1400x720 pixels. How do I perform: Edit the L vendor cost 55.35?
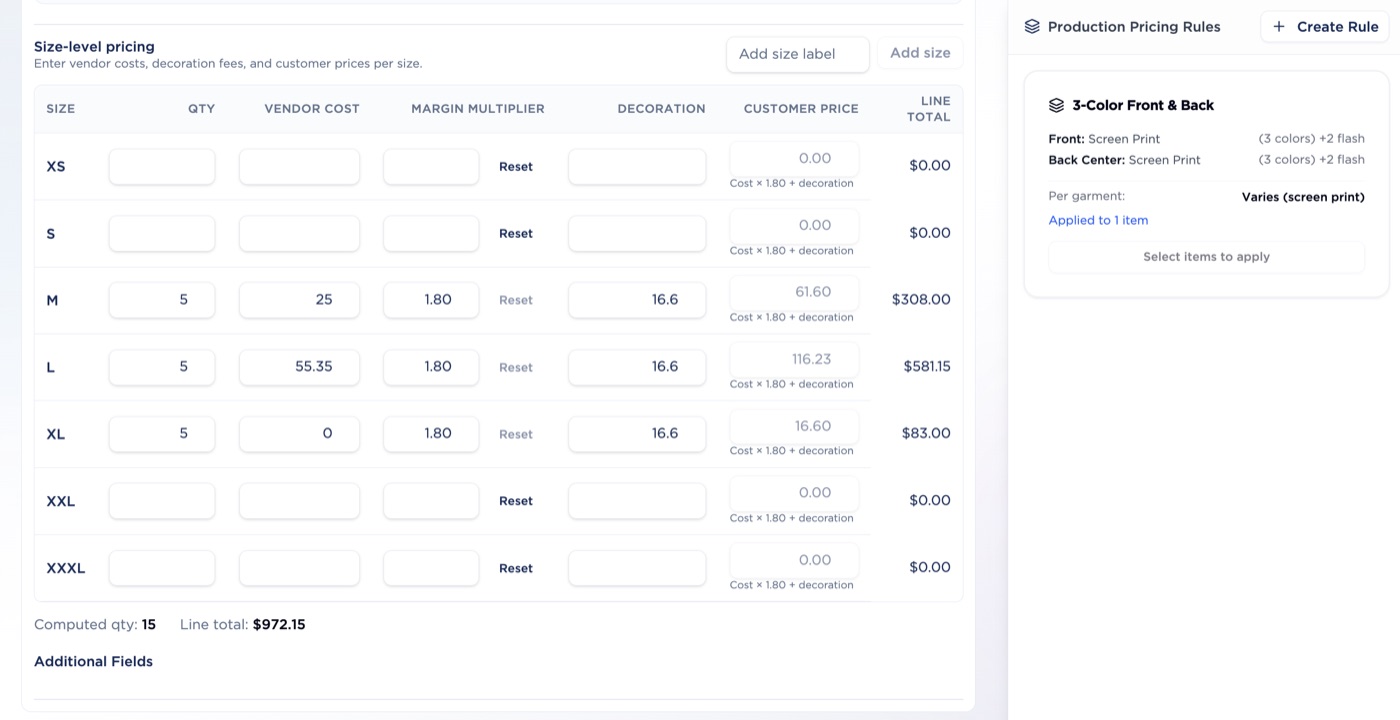(x=299, y=367)
